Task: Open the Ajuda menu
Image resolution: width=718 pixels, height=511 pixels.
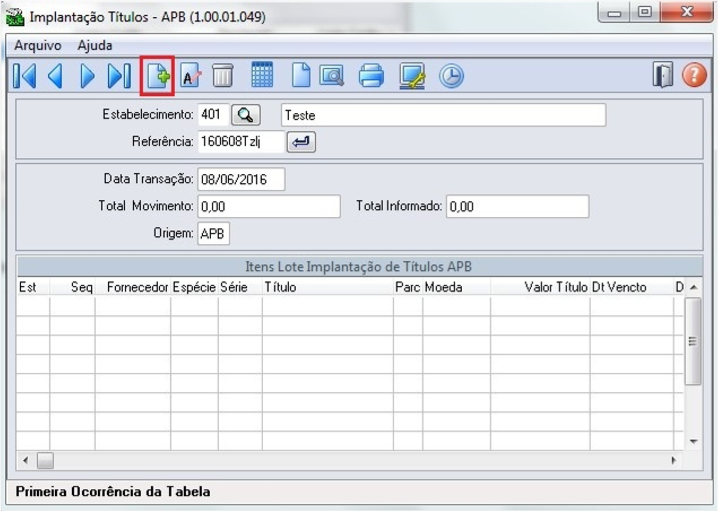Action: [x=95, y=45]
